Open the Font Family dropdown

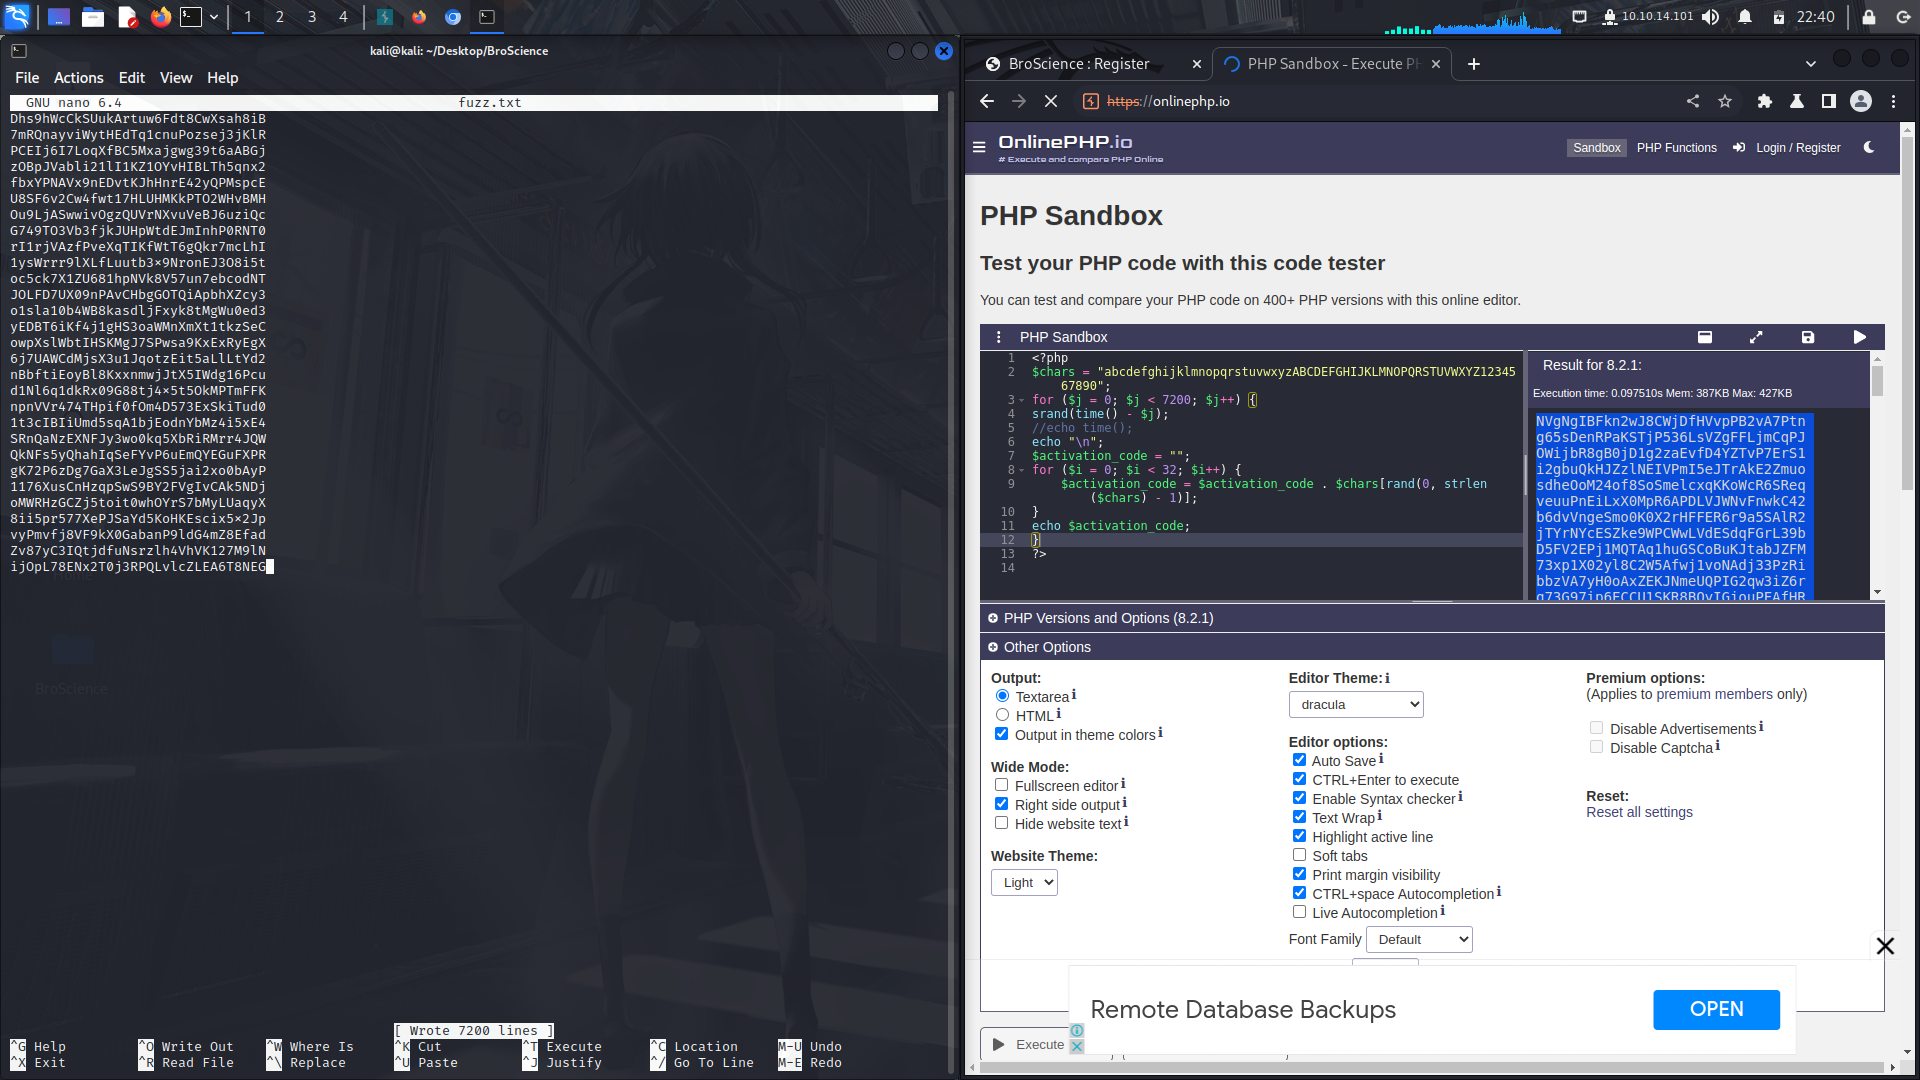coord(1419,939)
